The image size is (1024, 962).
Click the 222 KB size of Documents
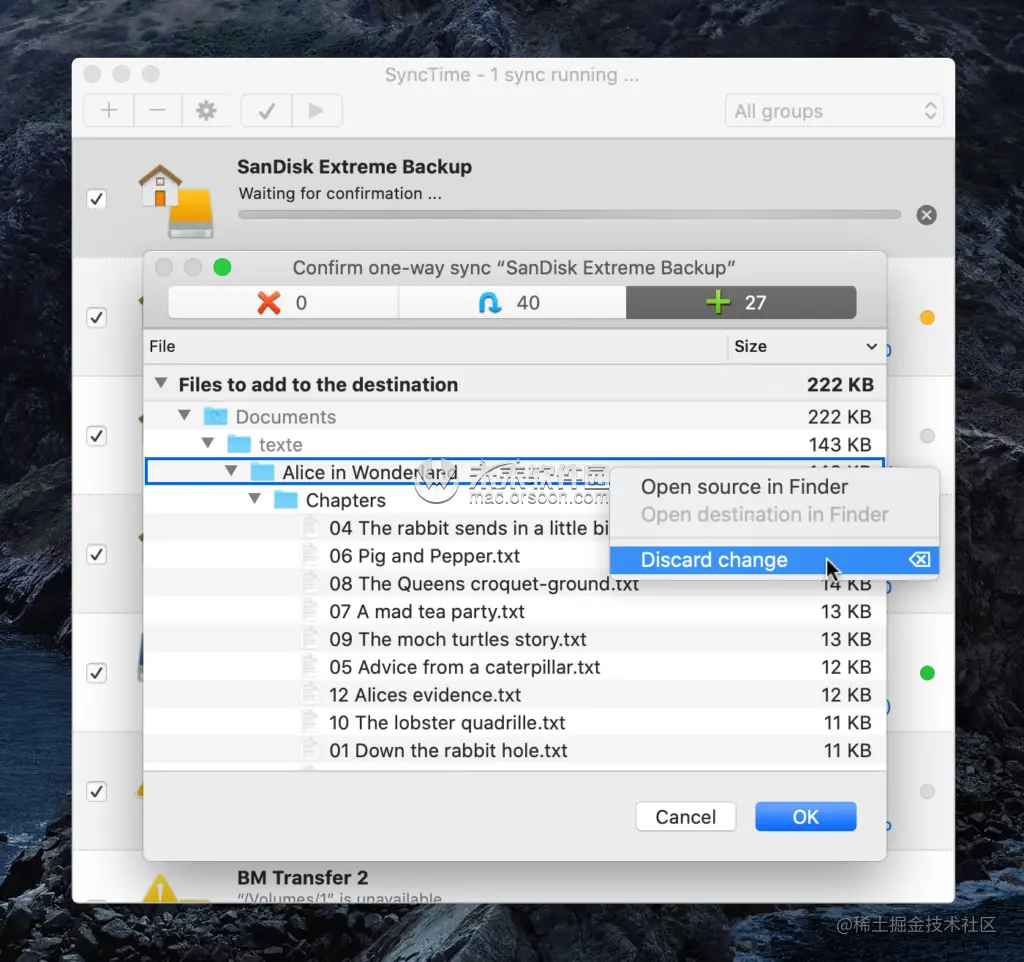click(x=839, y=417)
